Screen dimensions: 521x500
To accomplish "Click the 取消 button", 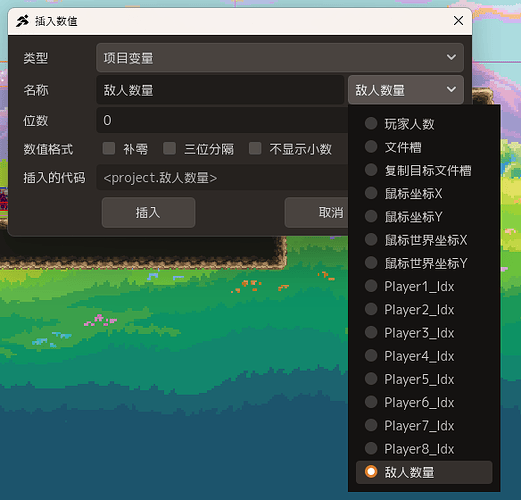I will coord(316,212).
